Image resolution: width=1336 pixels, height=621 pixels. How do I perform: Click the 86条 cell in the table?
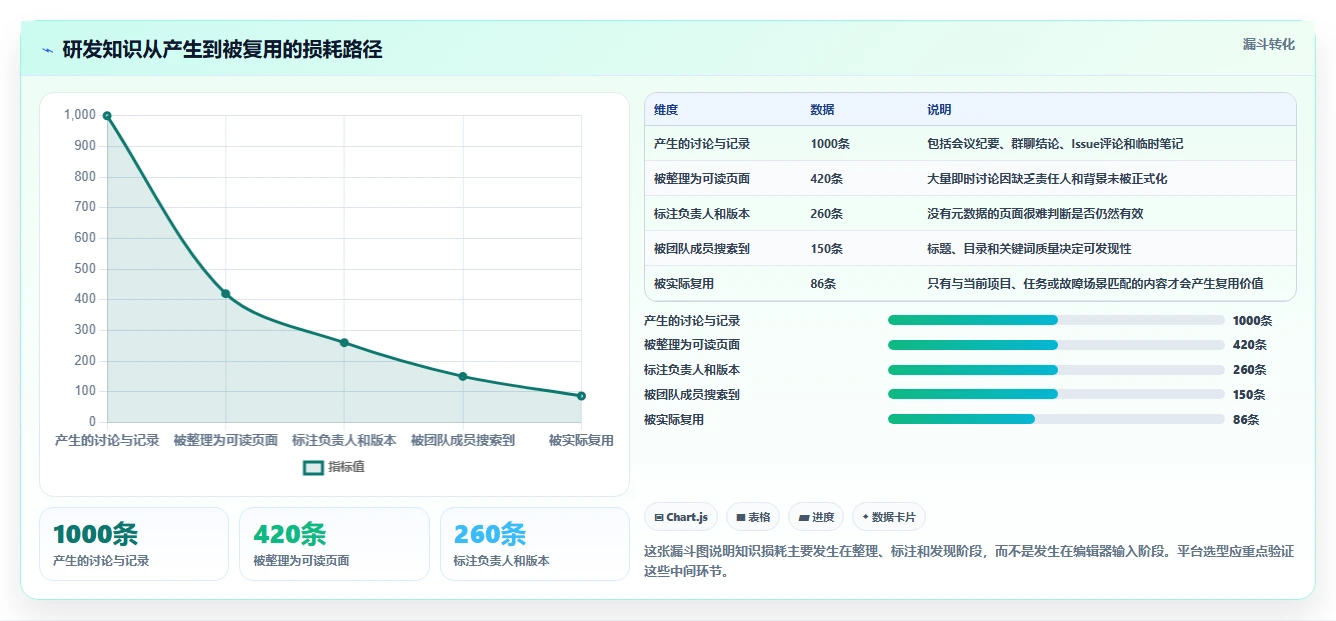pyautogui.click(x=823, y=284)
